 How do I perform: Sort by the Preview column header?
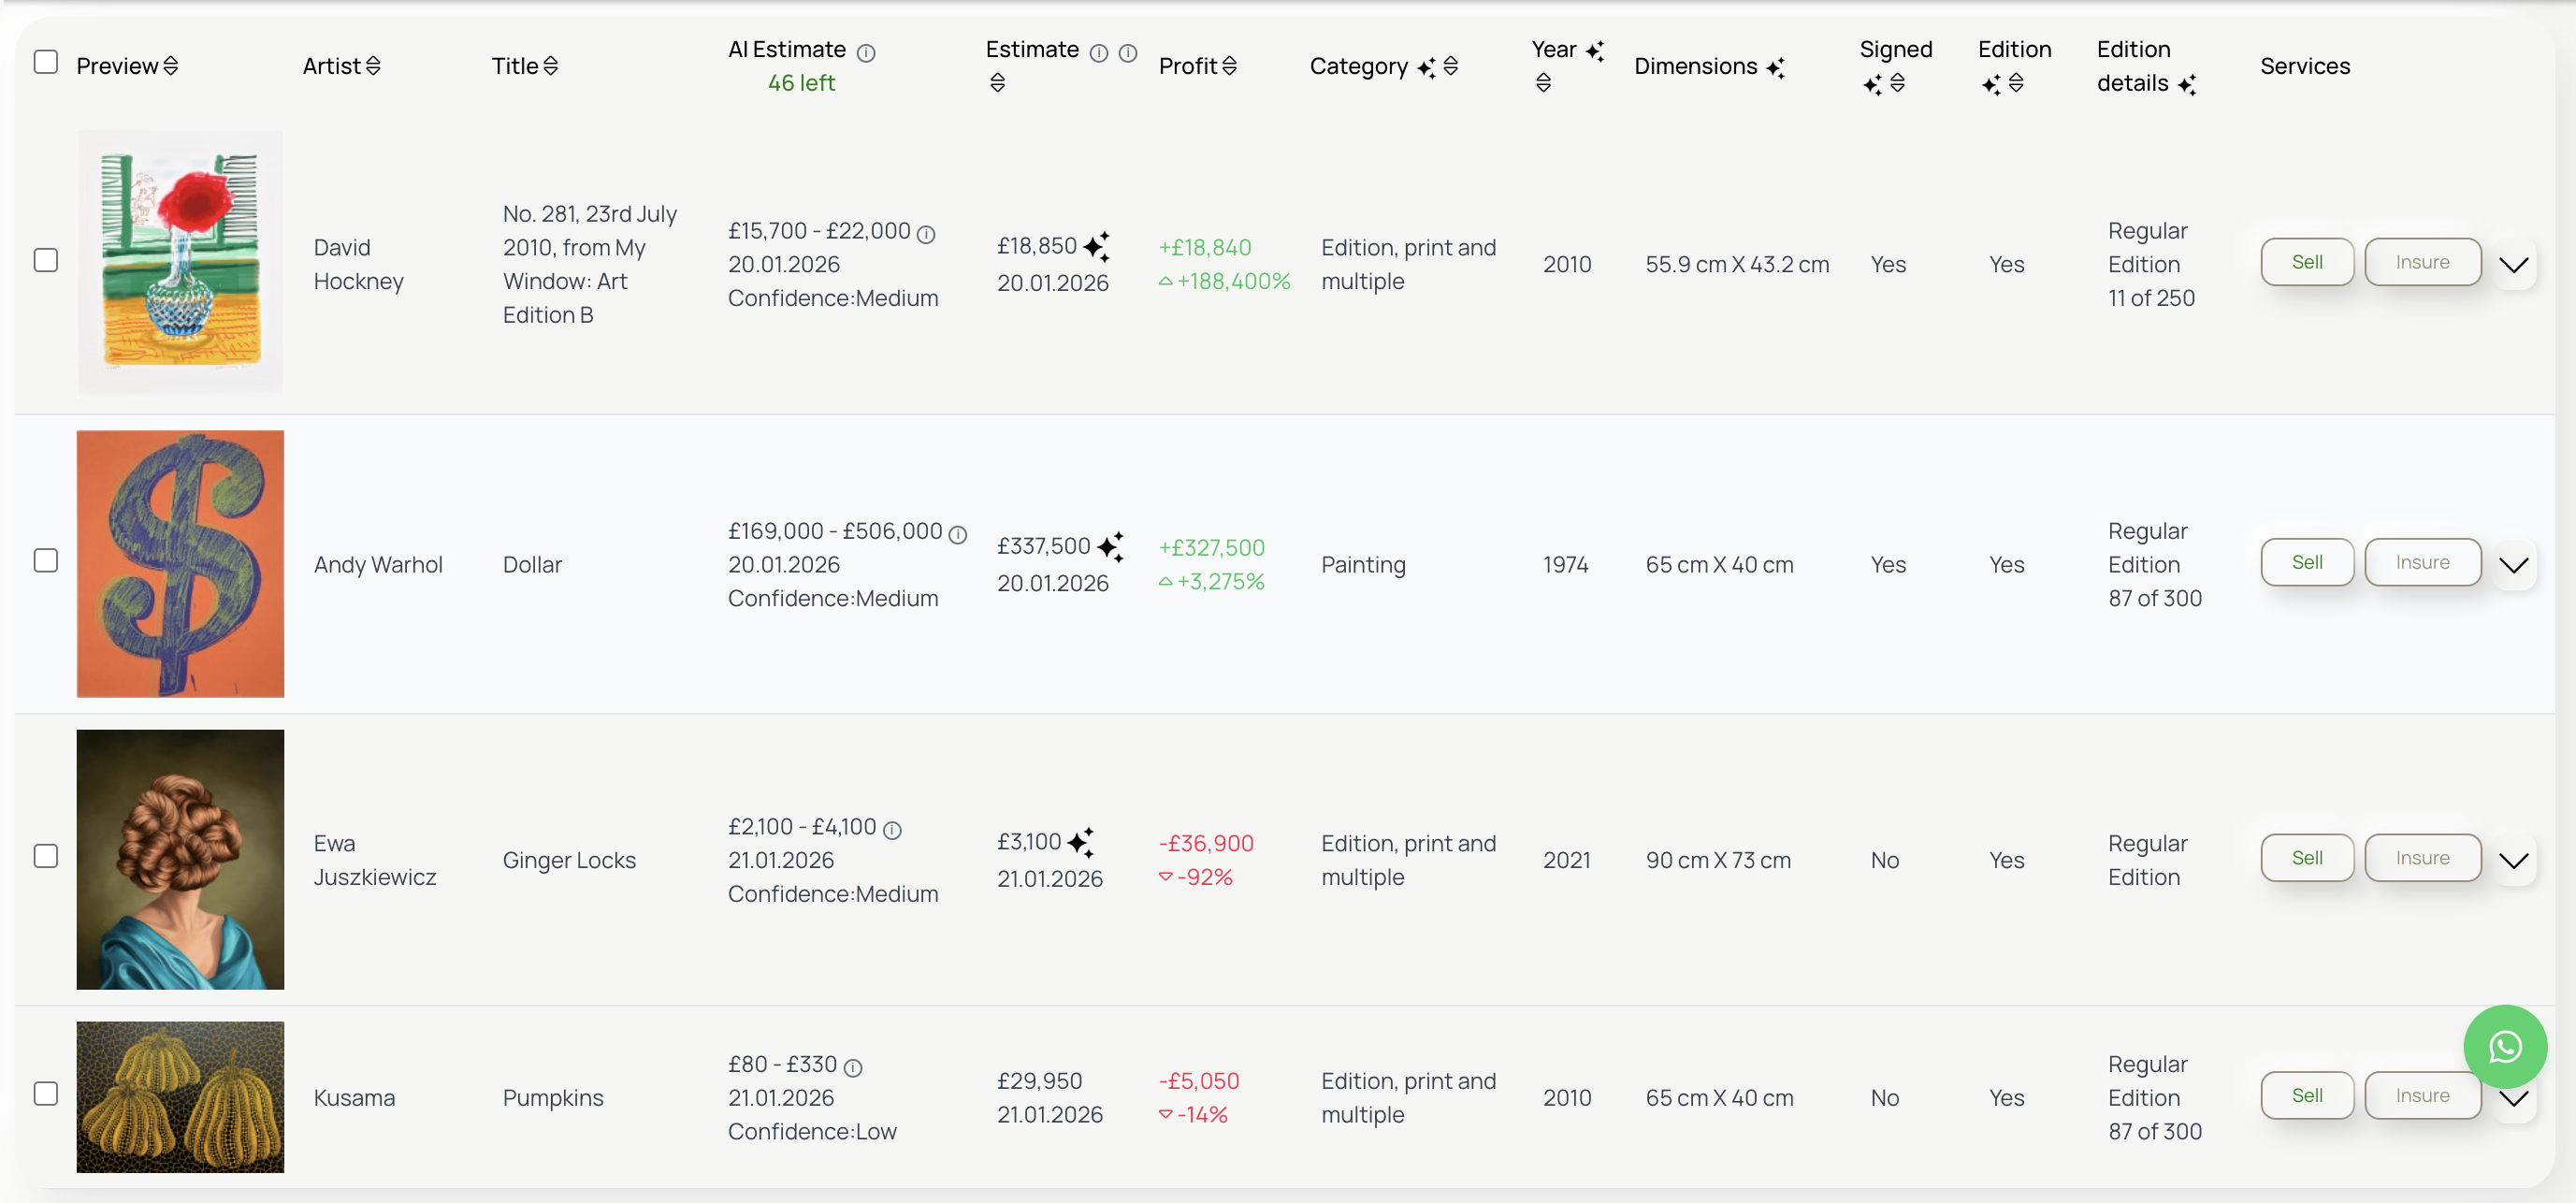171,66
